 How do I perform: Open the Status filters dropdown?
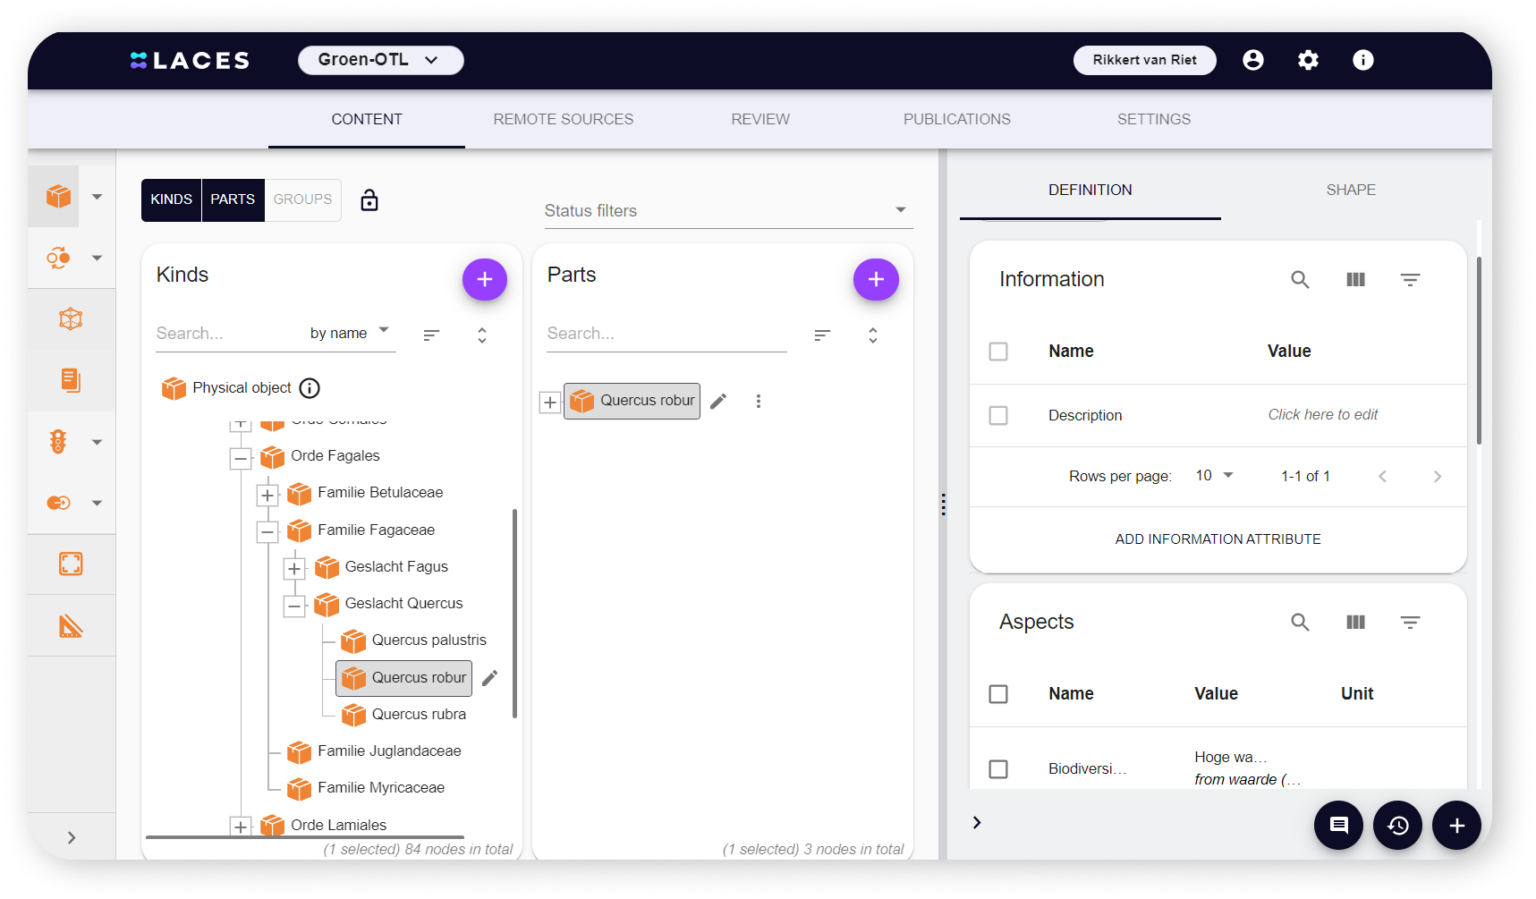[727, 211]
